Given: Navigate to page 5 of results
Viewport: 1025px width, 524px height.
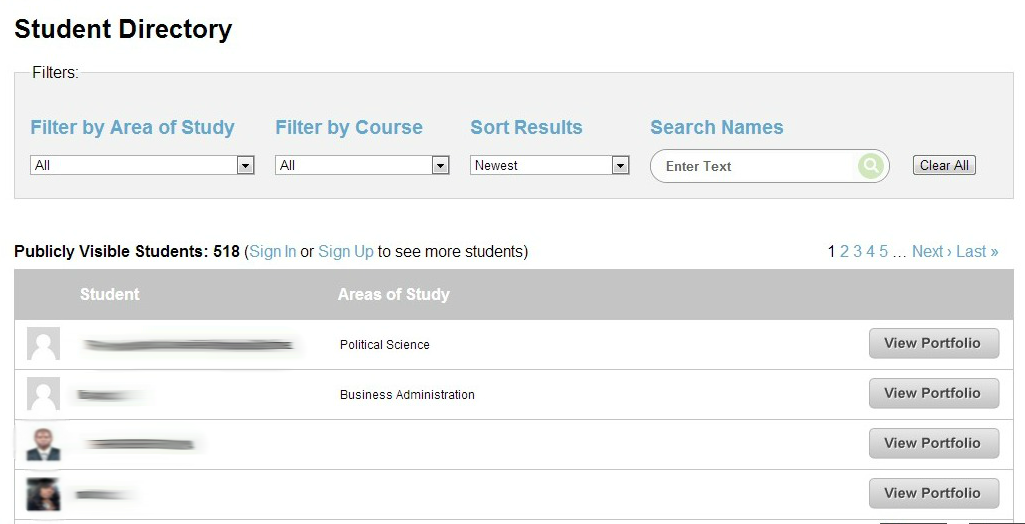Looking at the screenshot, I should pos(883,252).
